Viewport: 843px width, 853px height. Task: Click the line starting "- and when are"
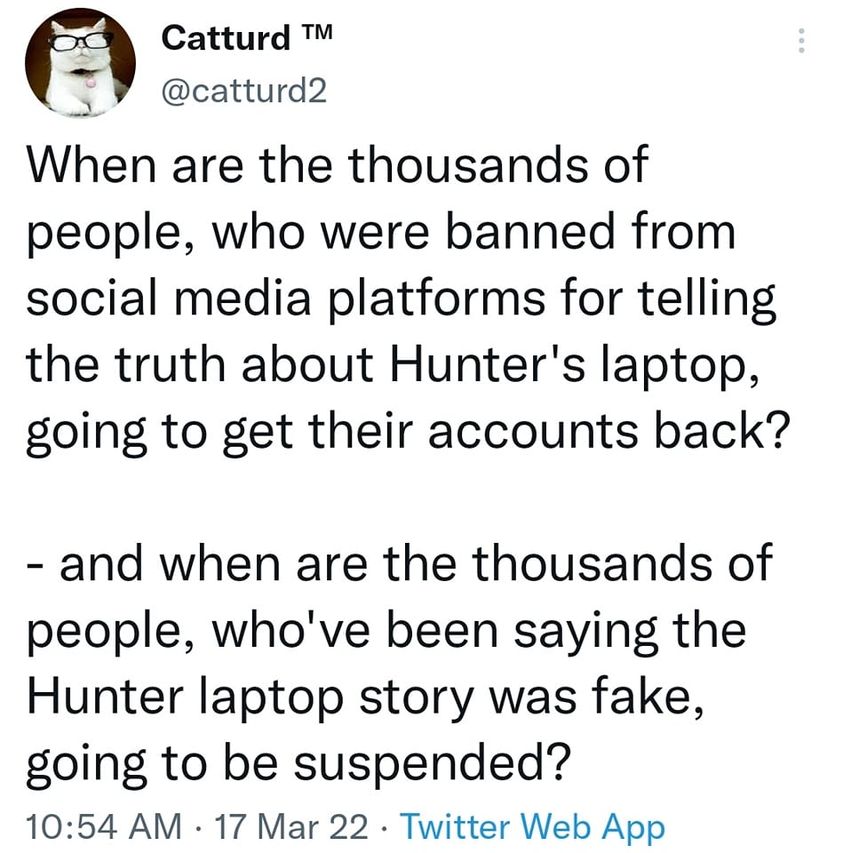(x=398, y=565)
